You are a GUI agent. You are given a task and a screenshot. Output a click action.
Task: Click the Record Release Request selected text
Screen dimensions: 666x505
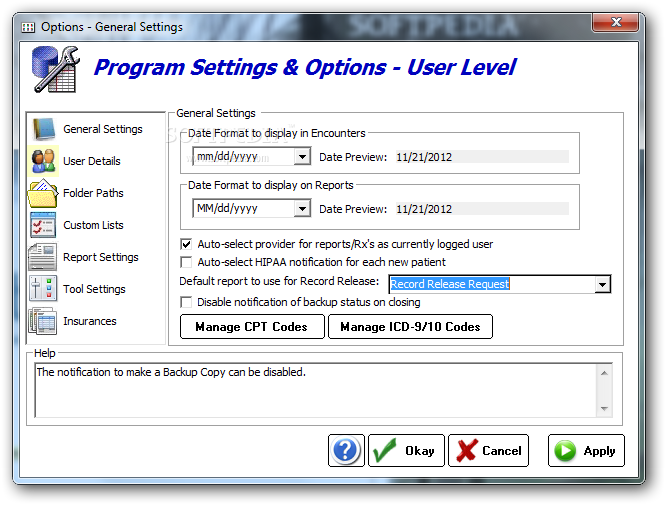450,284
